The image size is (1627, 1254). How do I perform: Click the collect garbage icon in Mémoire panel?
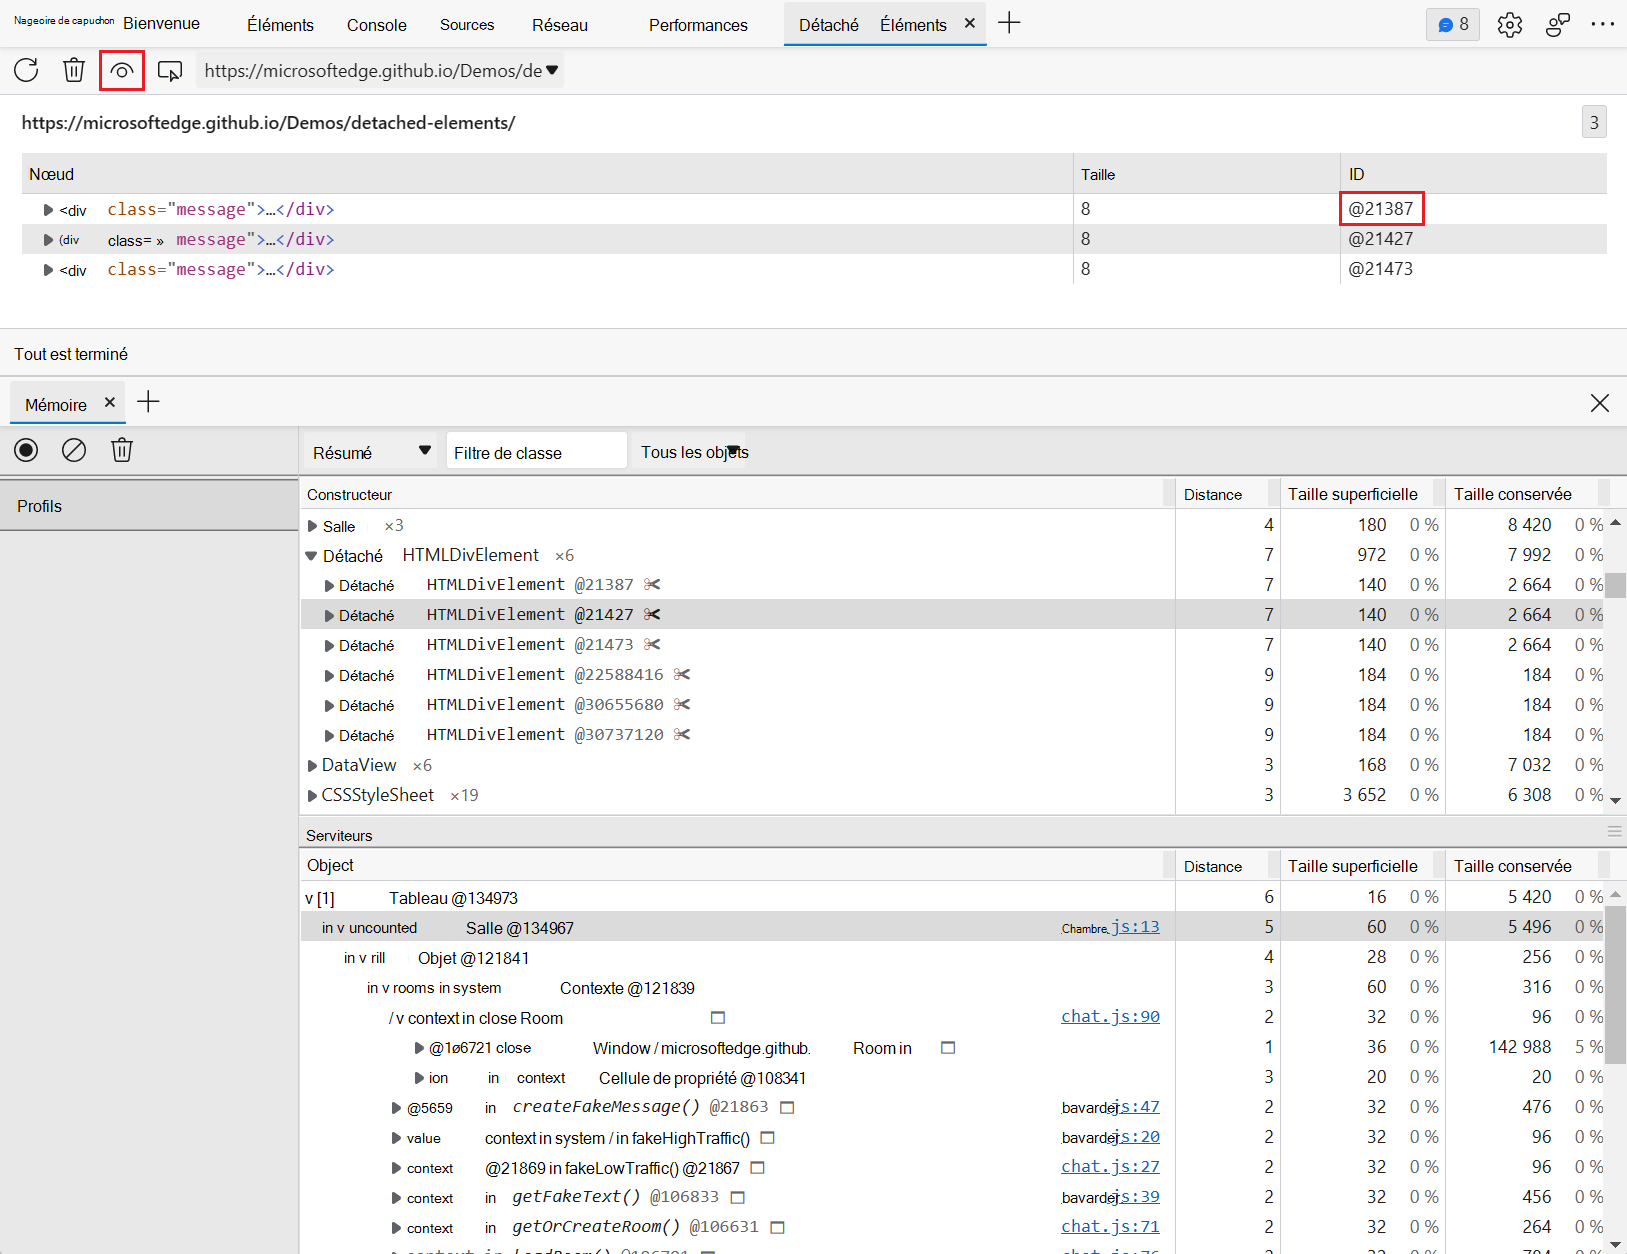point(122,450)
